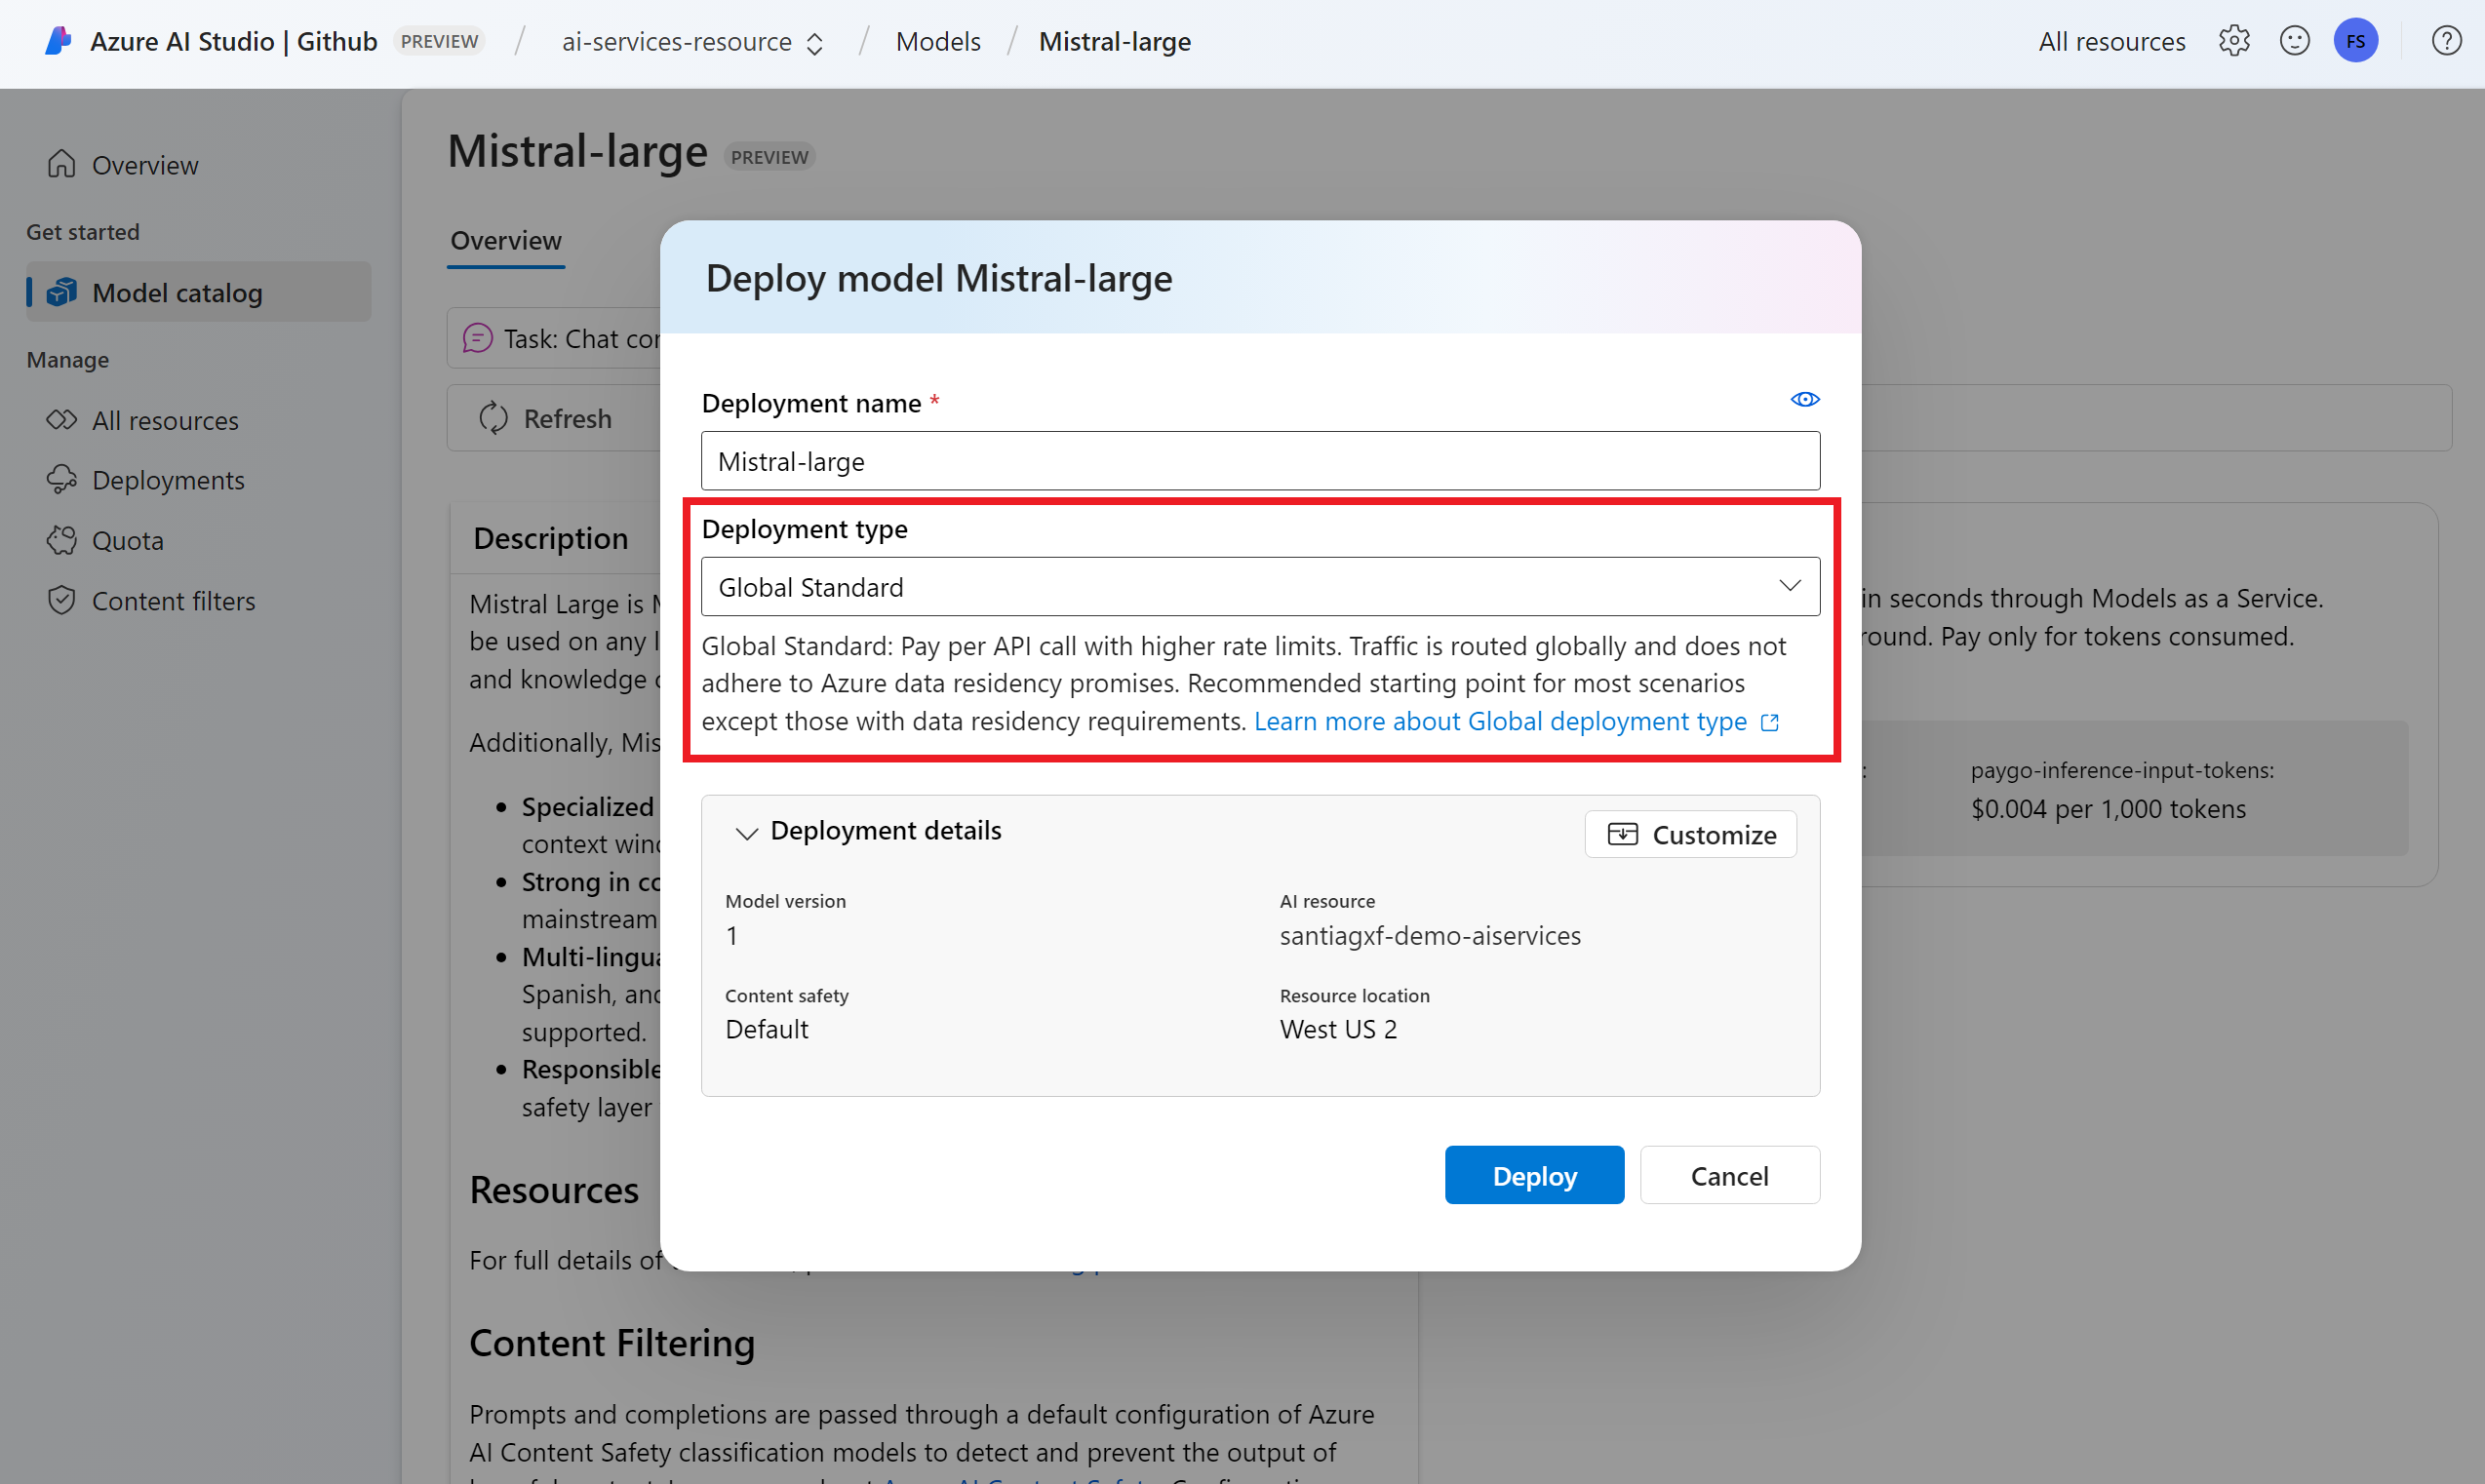This screenshot has width=2485, height=1484.
Task: Click the smiley feedback icon
Action: pos(2294,41)
